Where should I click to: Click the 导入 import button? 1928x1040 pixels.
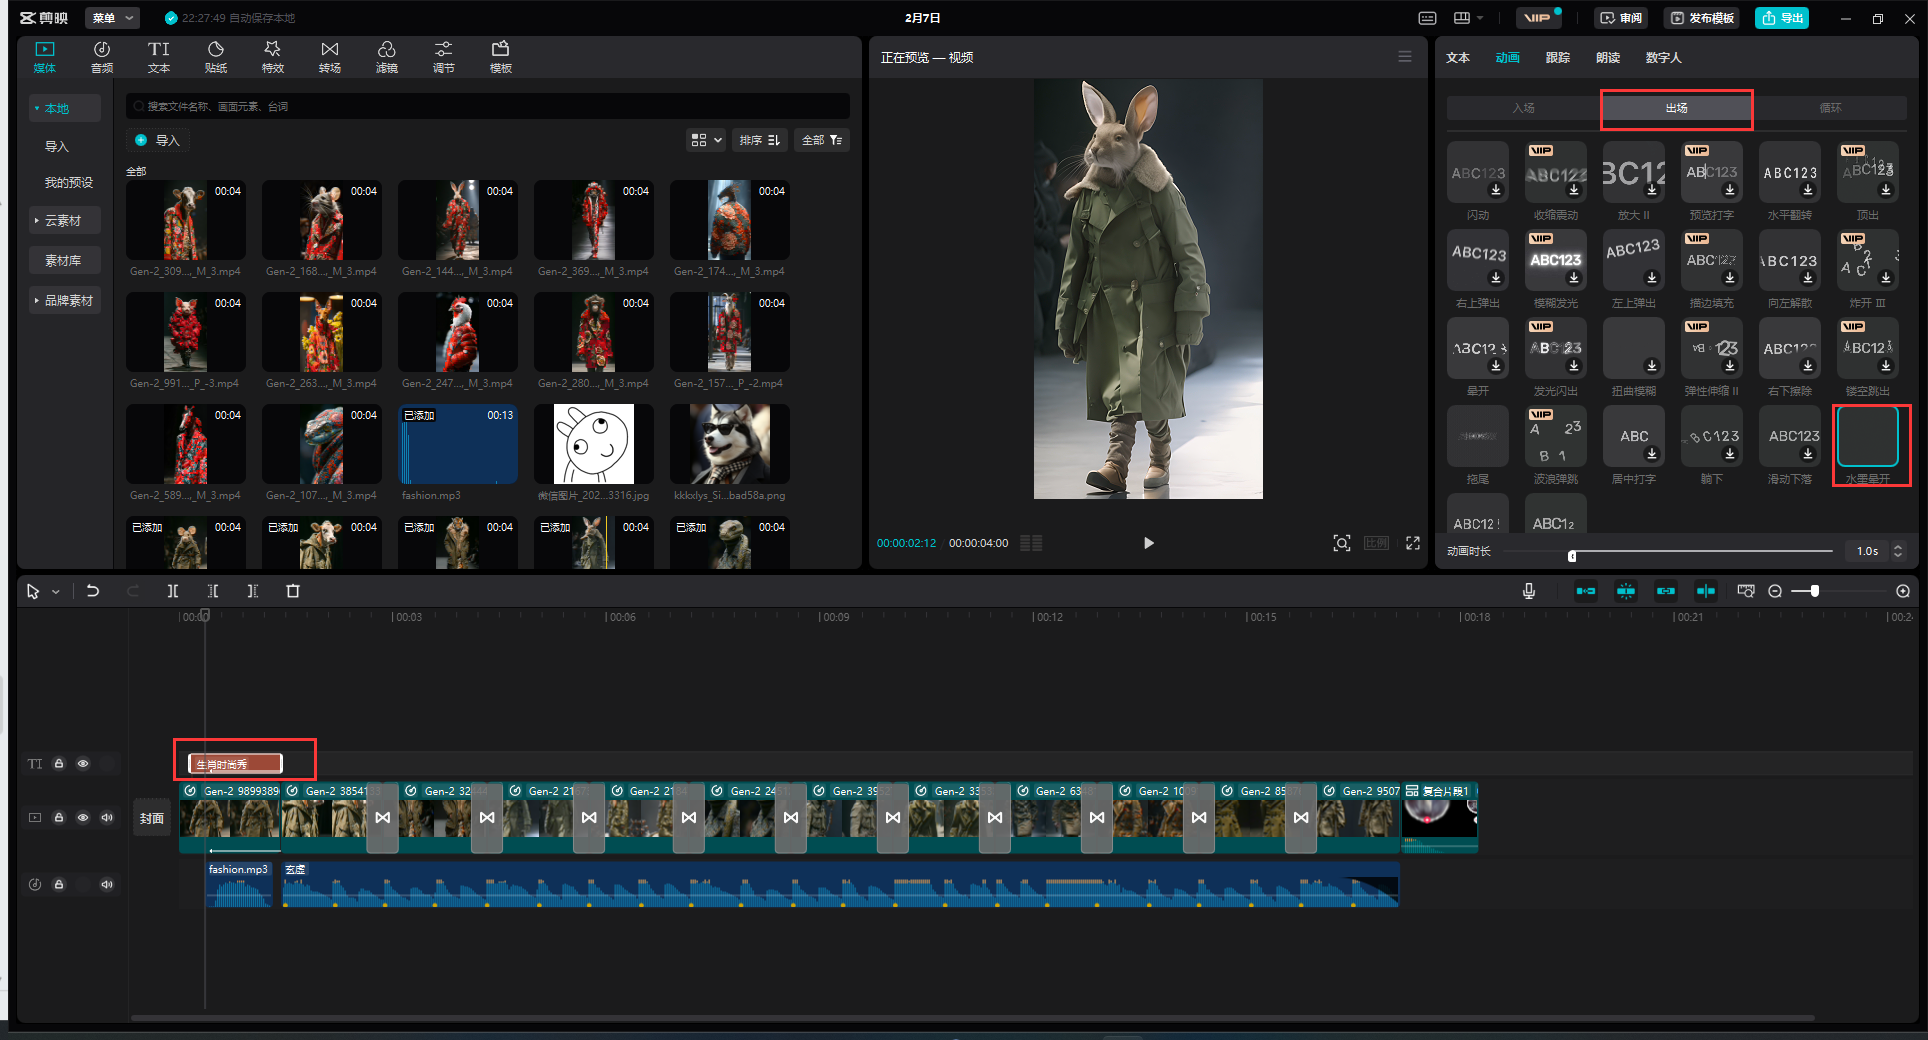coord(158,140)
